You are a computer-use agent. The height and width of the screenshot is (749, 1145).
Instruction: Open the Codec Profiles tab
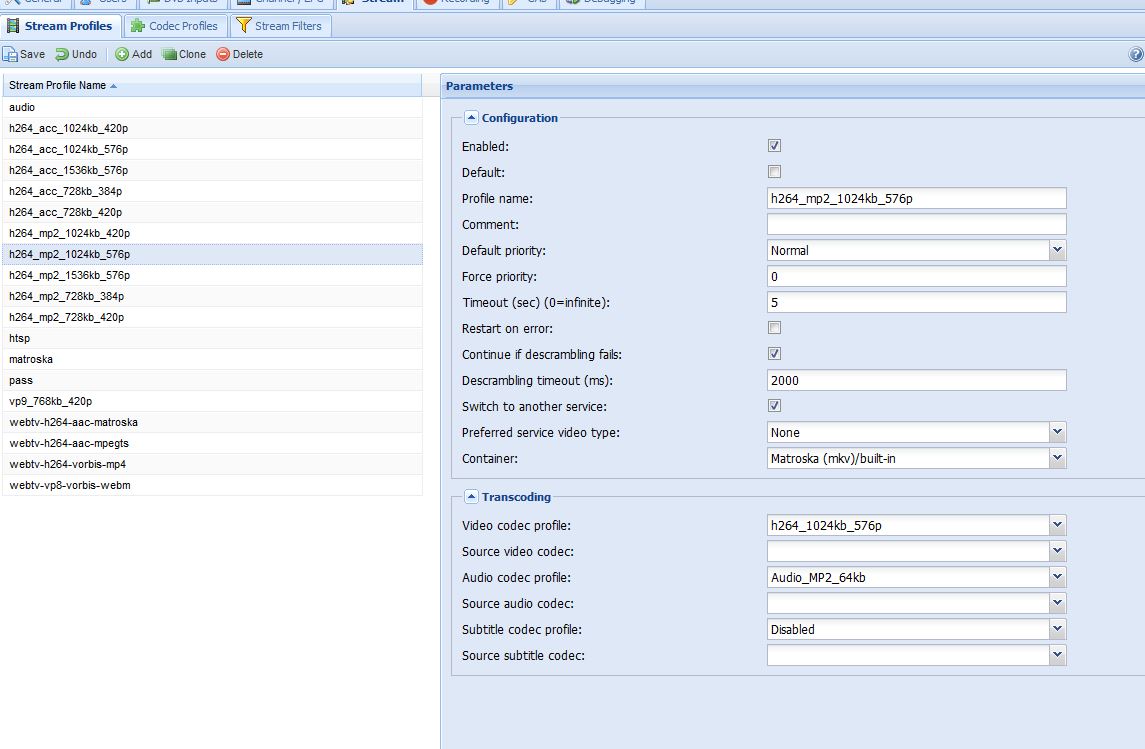pos(175,26)
